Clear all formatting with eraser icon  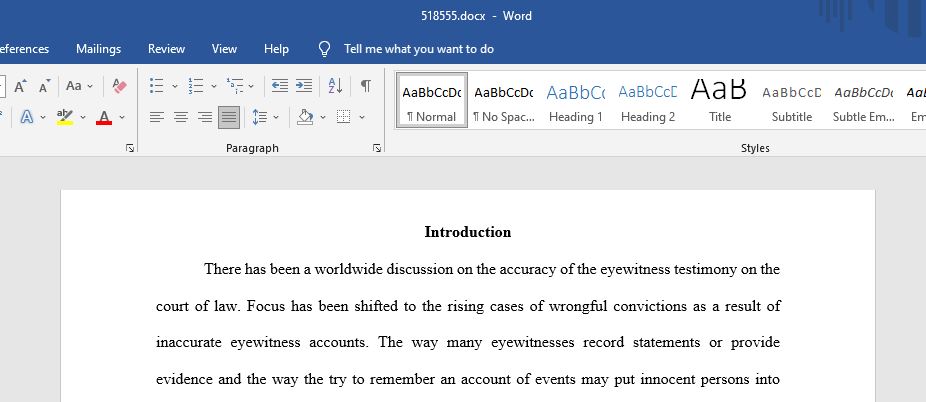tap(119, 86)
